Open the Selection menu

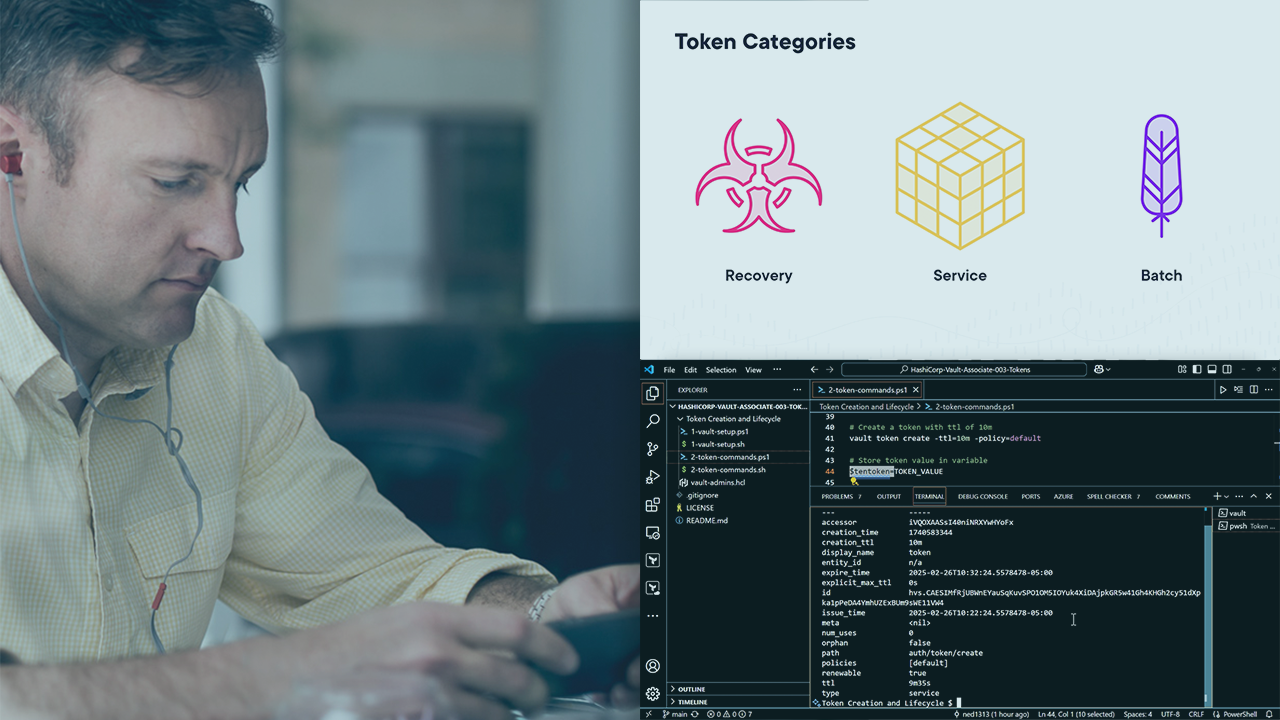click(x=720, y=370)
